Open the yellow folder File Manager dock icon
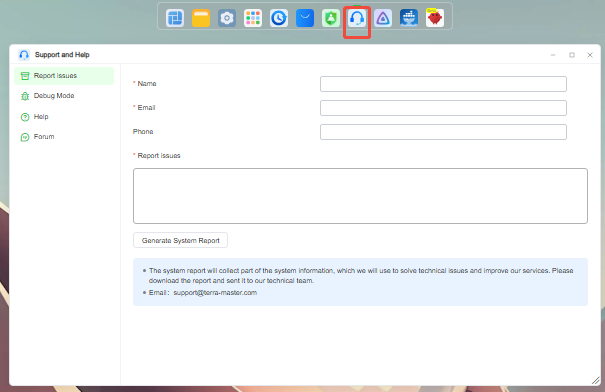The width and height of the screenshot is (605, 392). point(201,18)
